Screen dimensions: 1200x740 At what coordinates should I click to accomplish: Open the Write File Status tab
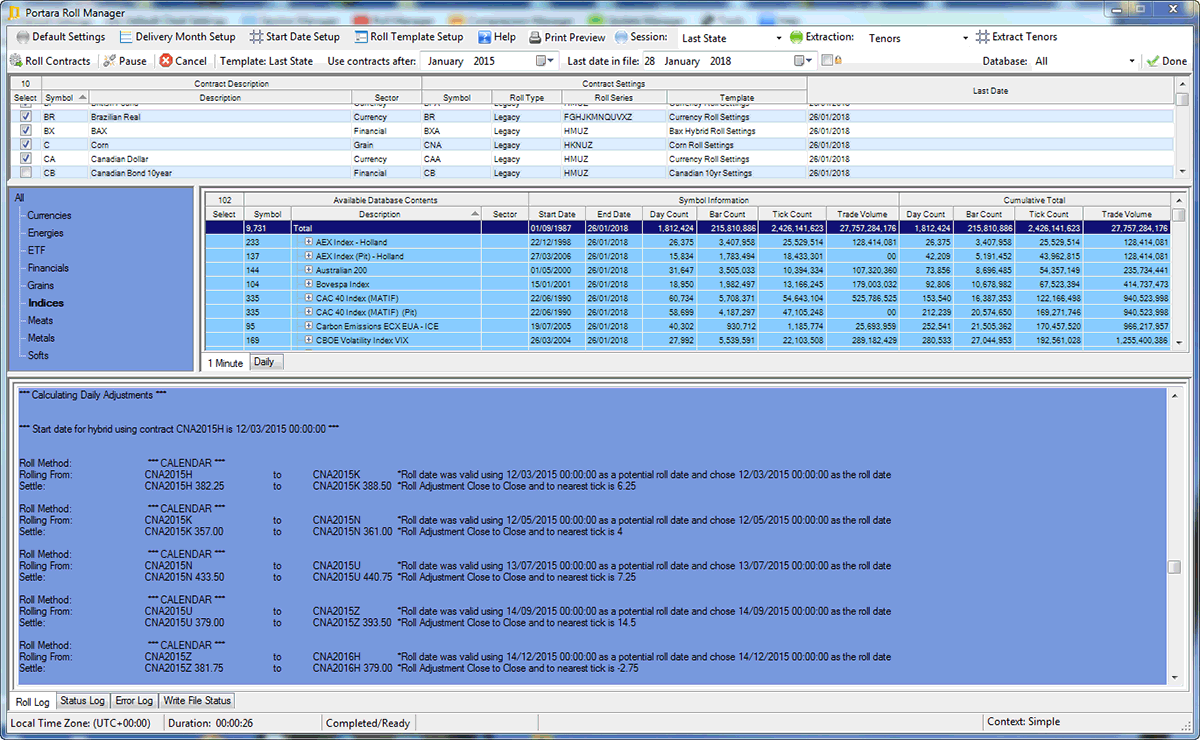click(x=197, y=700)
